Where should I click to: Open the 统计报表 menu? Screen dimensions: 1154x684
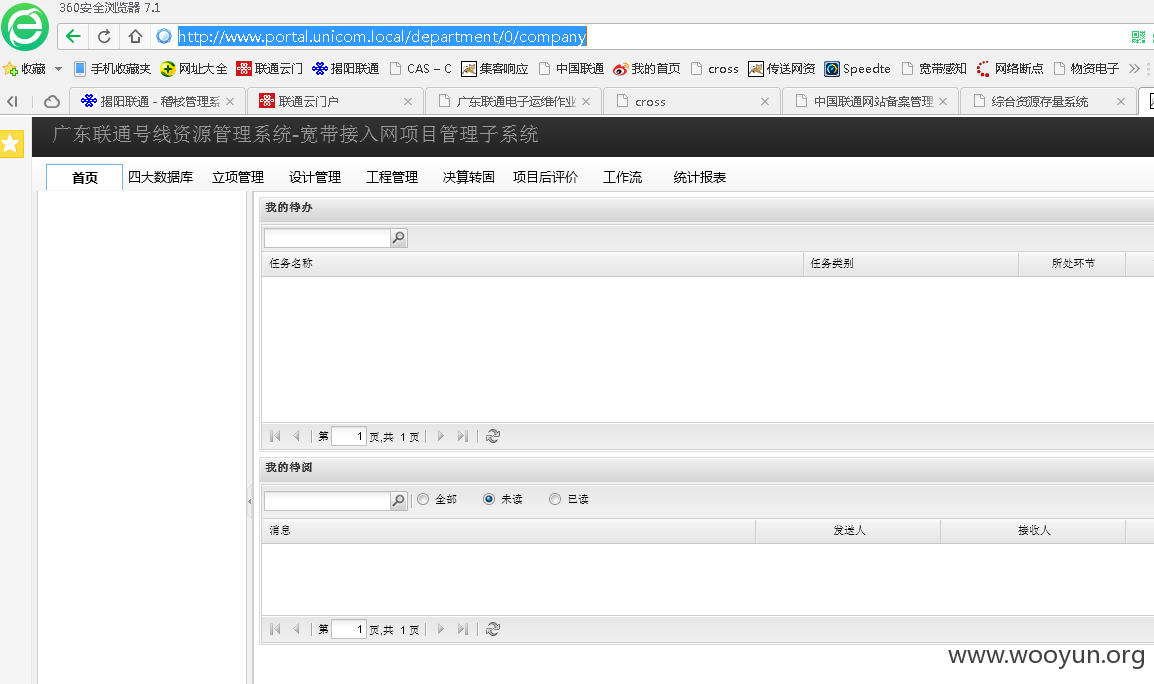coord(700,177)
